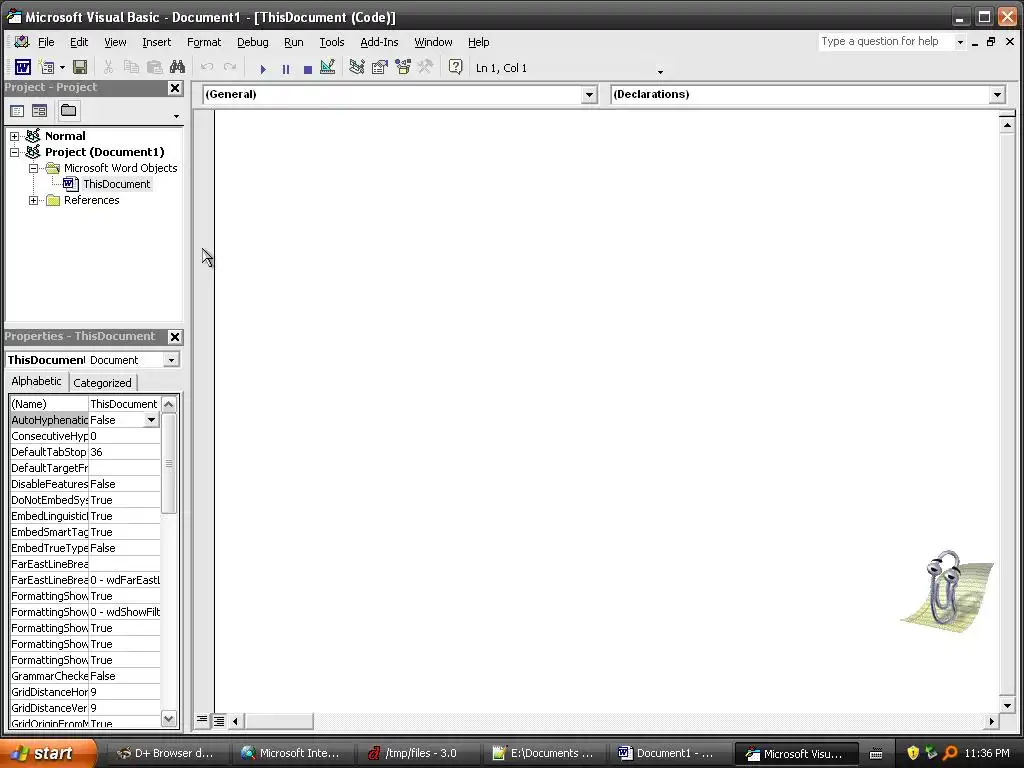Screen dimensions: 1024x768
Task: Click the Break pause icon
Action: pos(285,69)
